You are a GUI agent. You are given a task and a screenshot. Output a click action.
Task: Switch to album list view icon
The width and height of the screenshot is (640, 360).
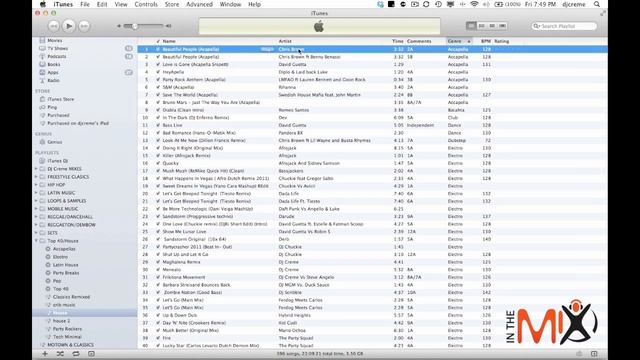(x=482, y=26)
